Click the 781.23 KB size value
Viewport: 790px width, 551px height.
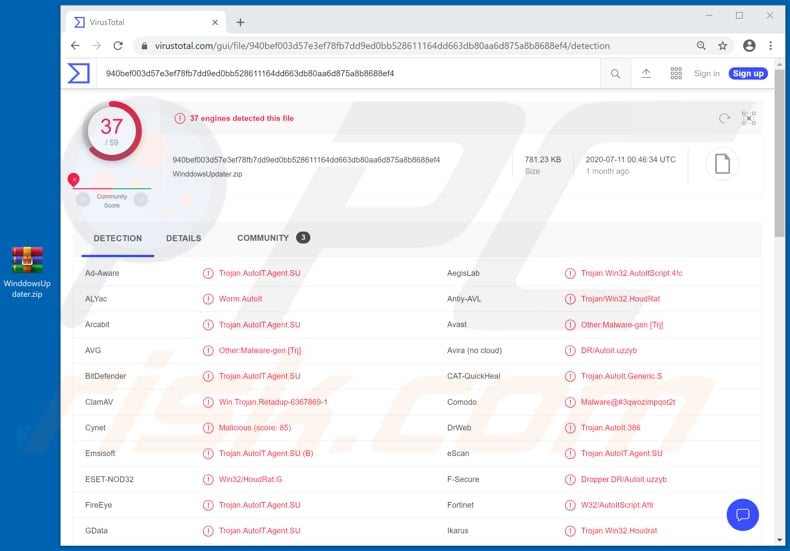(543, 160)
